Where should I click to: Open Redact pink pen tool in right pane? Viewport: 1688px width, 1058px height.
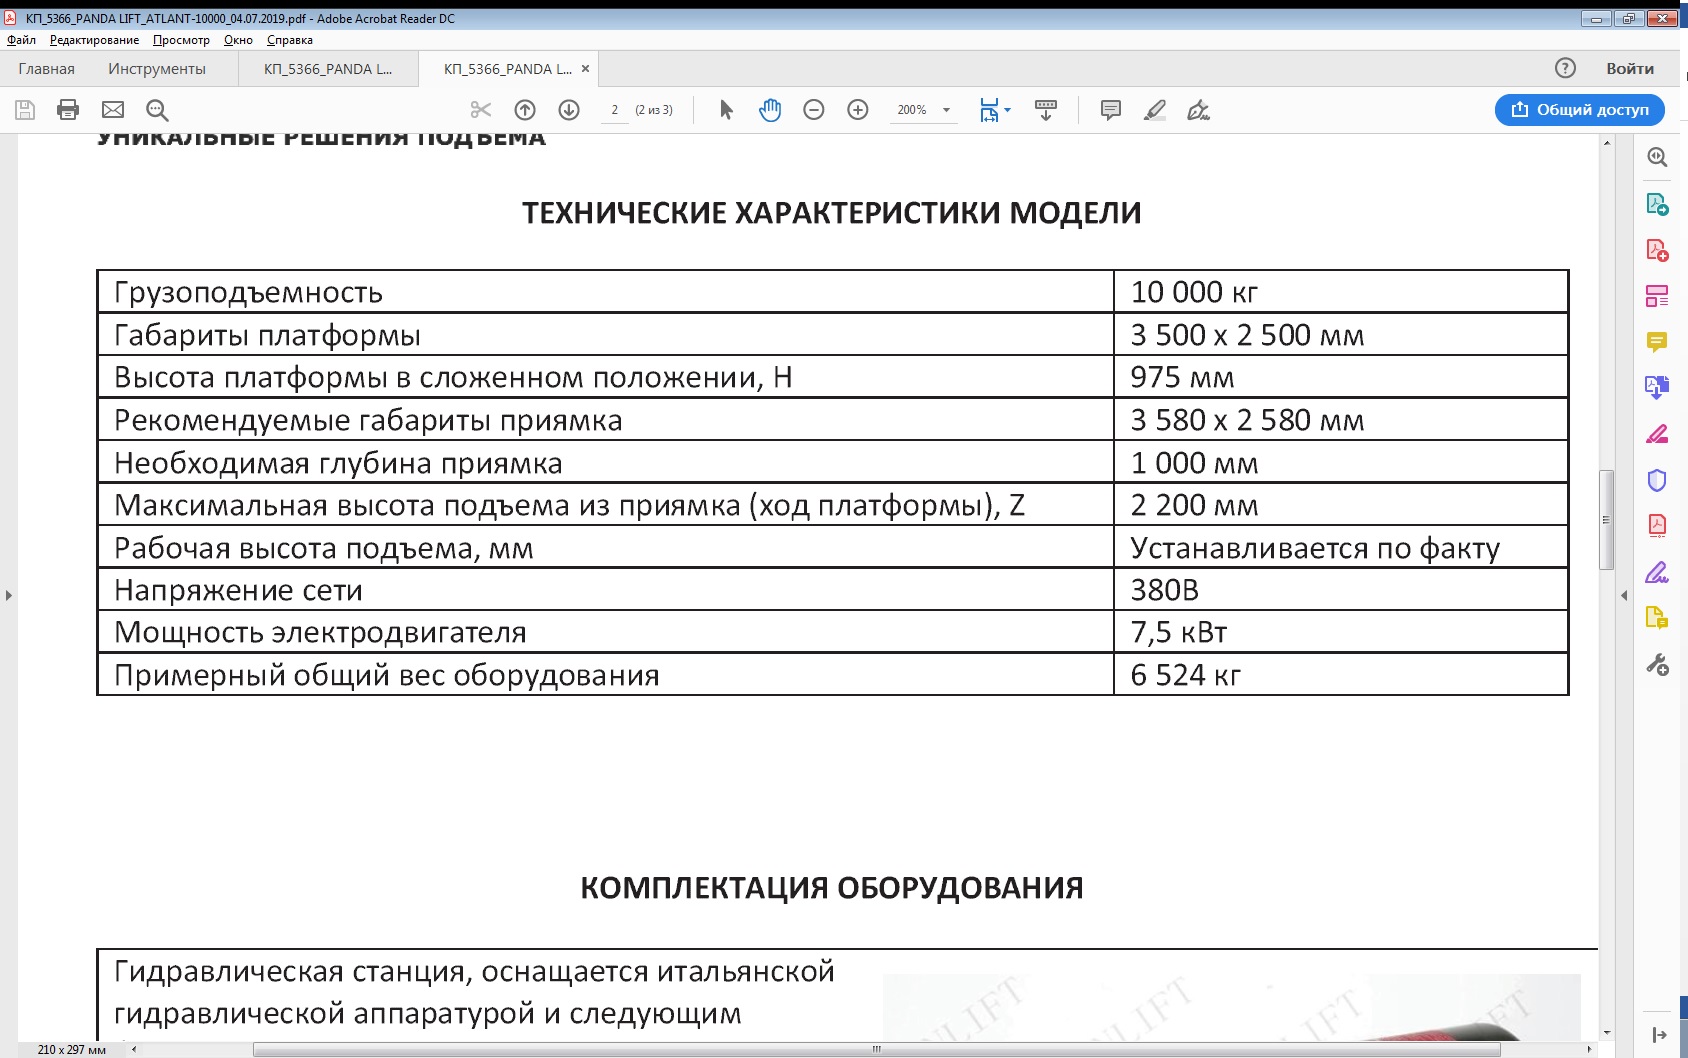[x=1657, y=434]
